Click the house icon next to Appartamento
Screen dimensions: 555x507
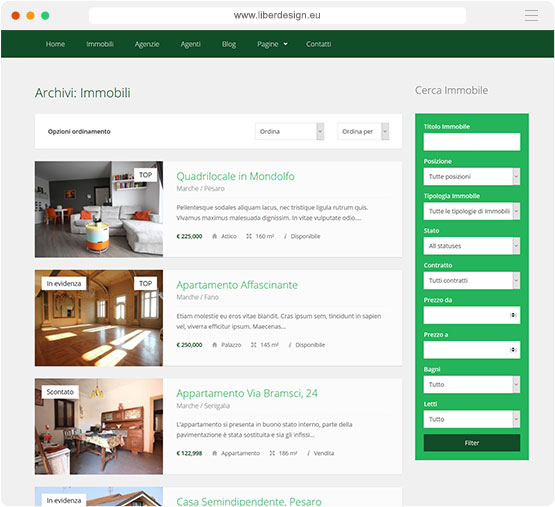[x=214, y=453]
